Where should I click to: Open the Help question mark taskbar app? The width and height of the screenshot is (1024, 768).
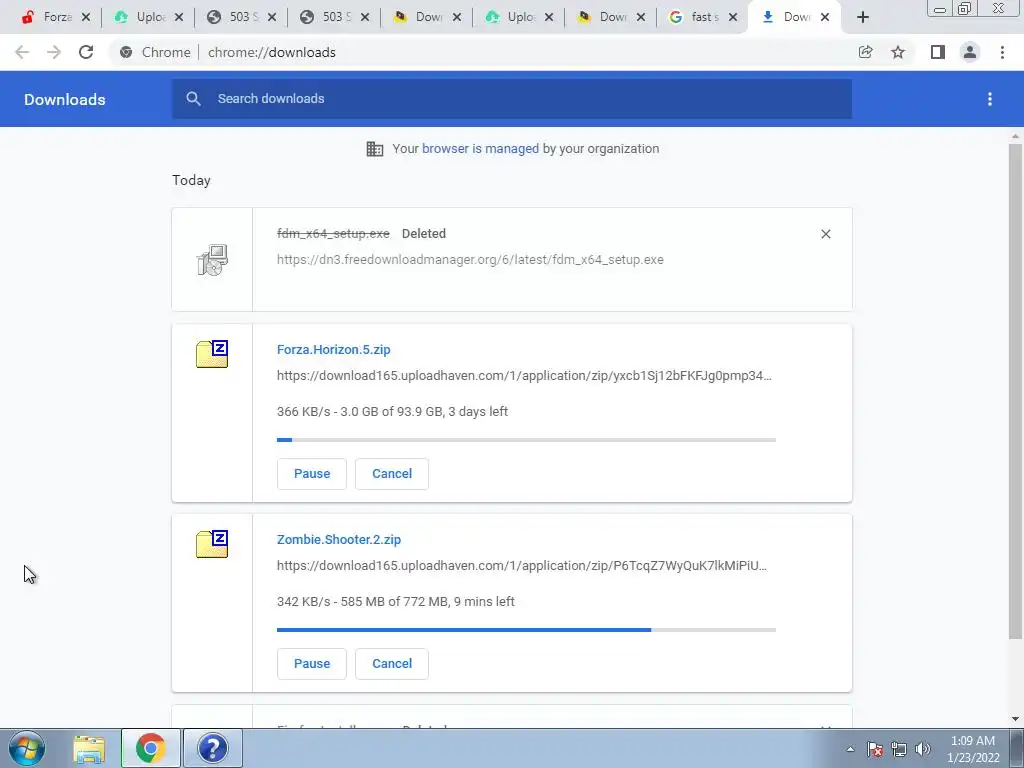212,748
